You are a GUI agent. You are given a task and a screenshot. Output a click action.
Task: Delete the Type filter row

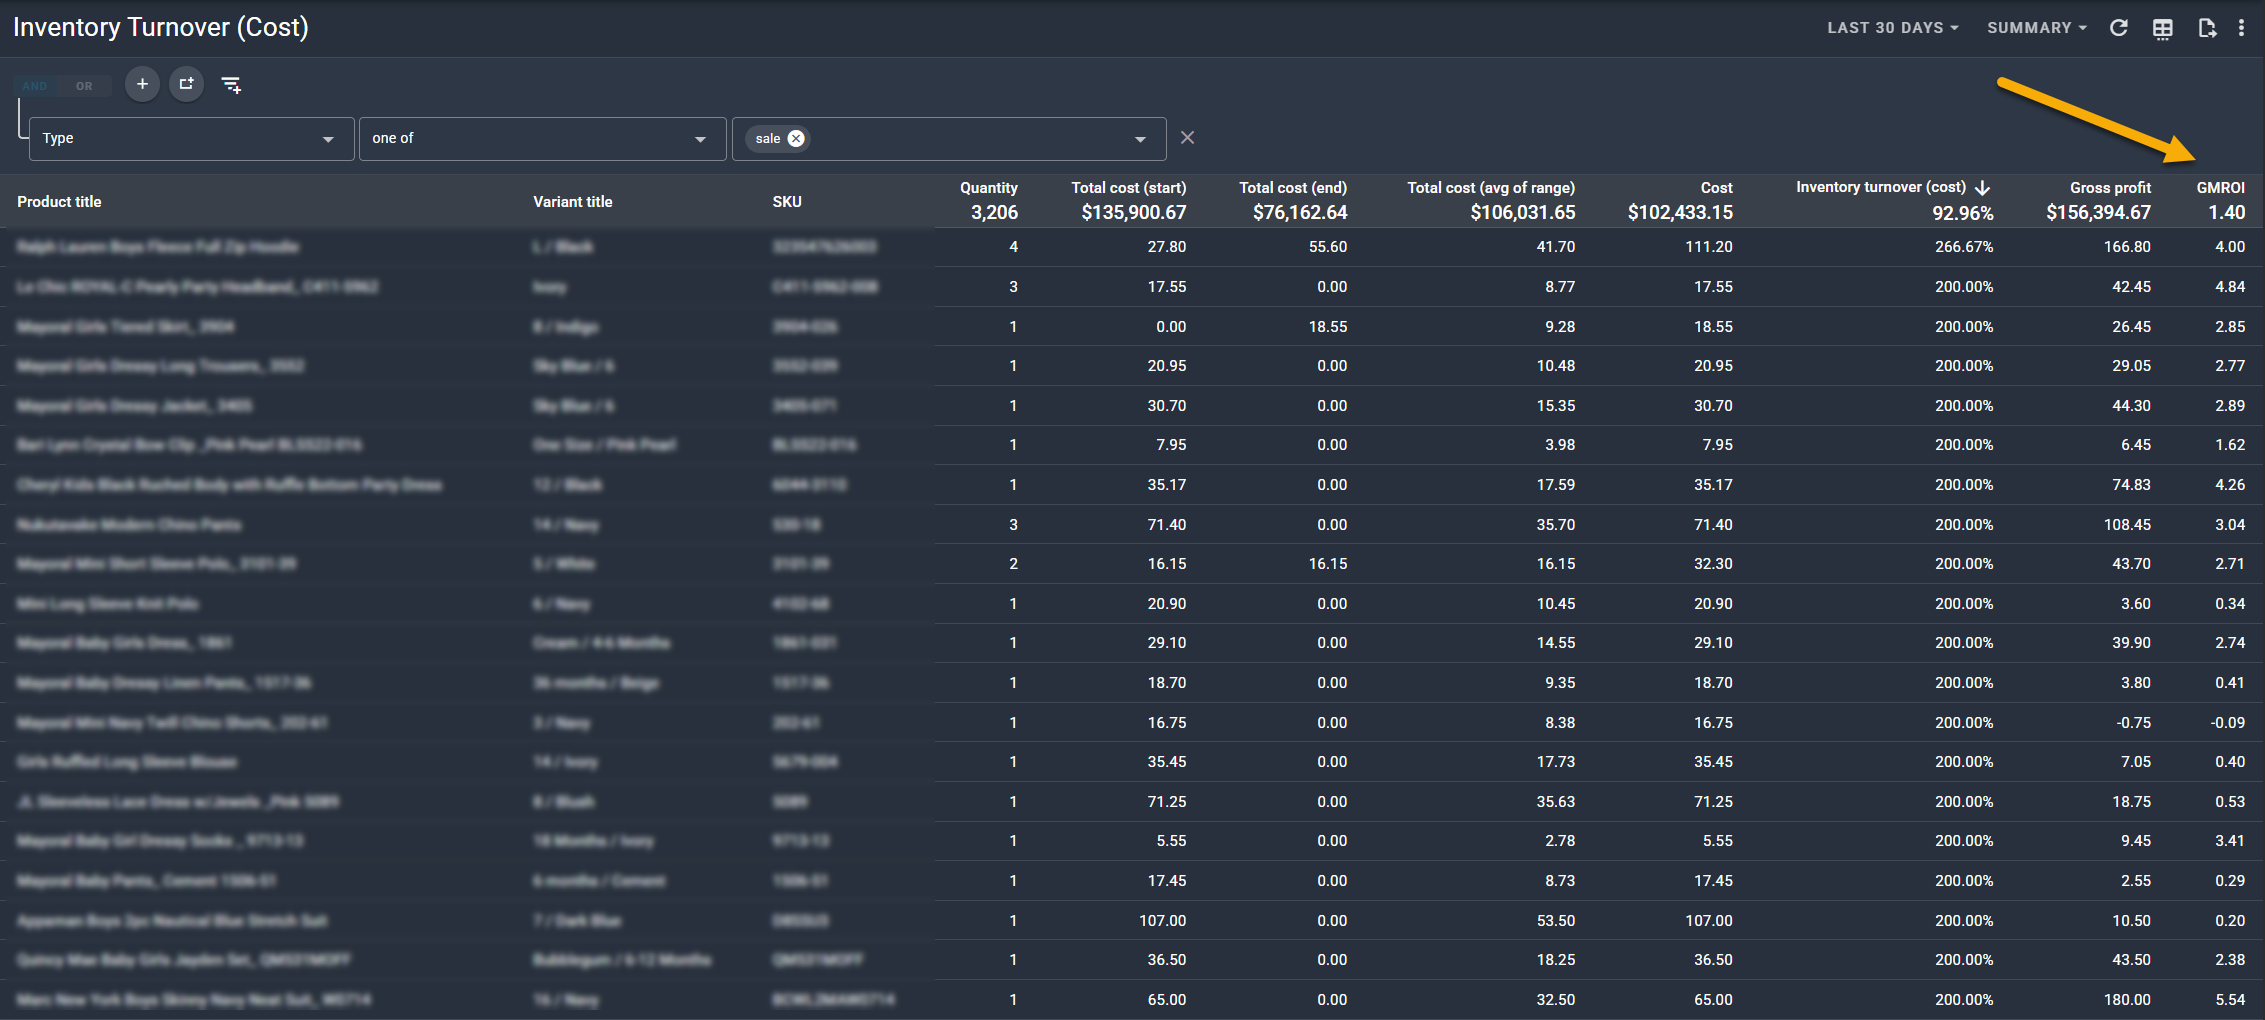[x=1187, y=138]
